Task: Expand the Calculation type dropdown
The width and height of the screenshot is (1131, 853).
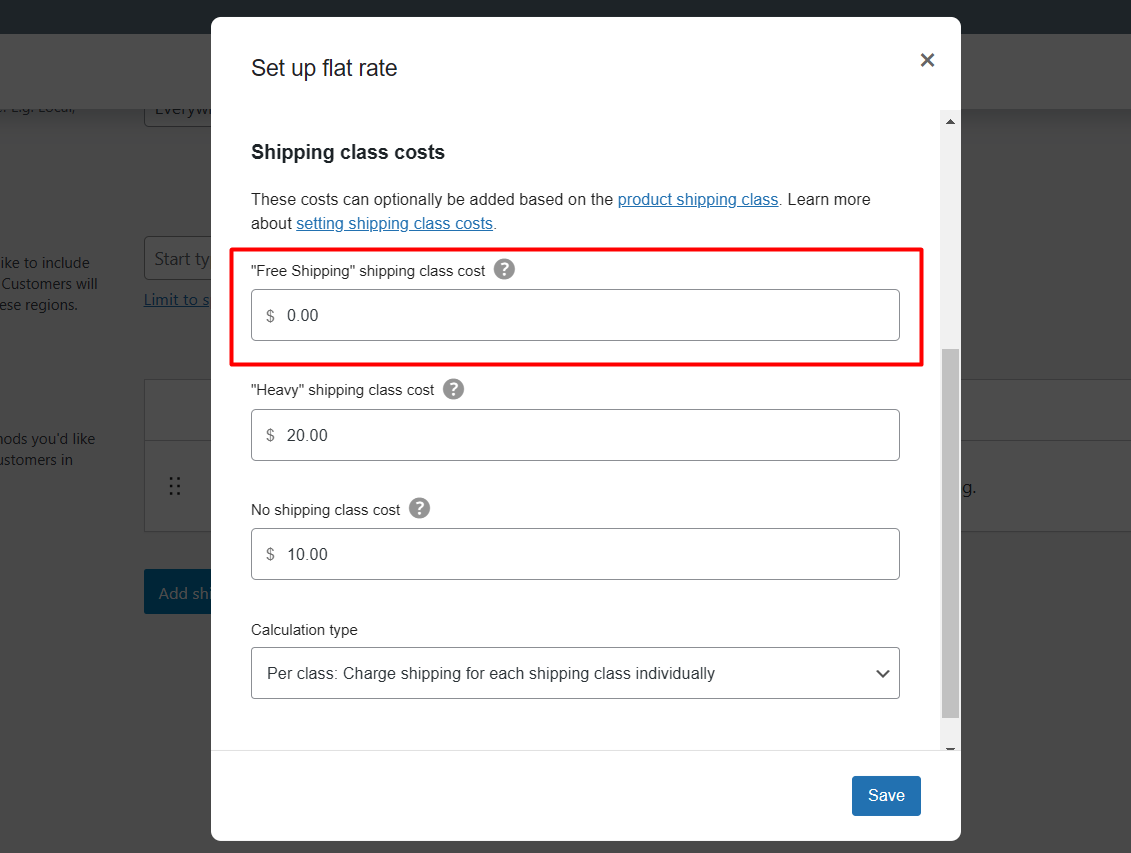Action: pos(575,673)
